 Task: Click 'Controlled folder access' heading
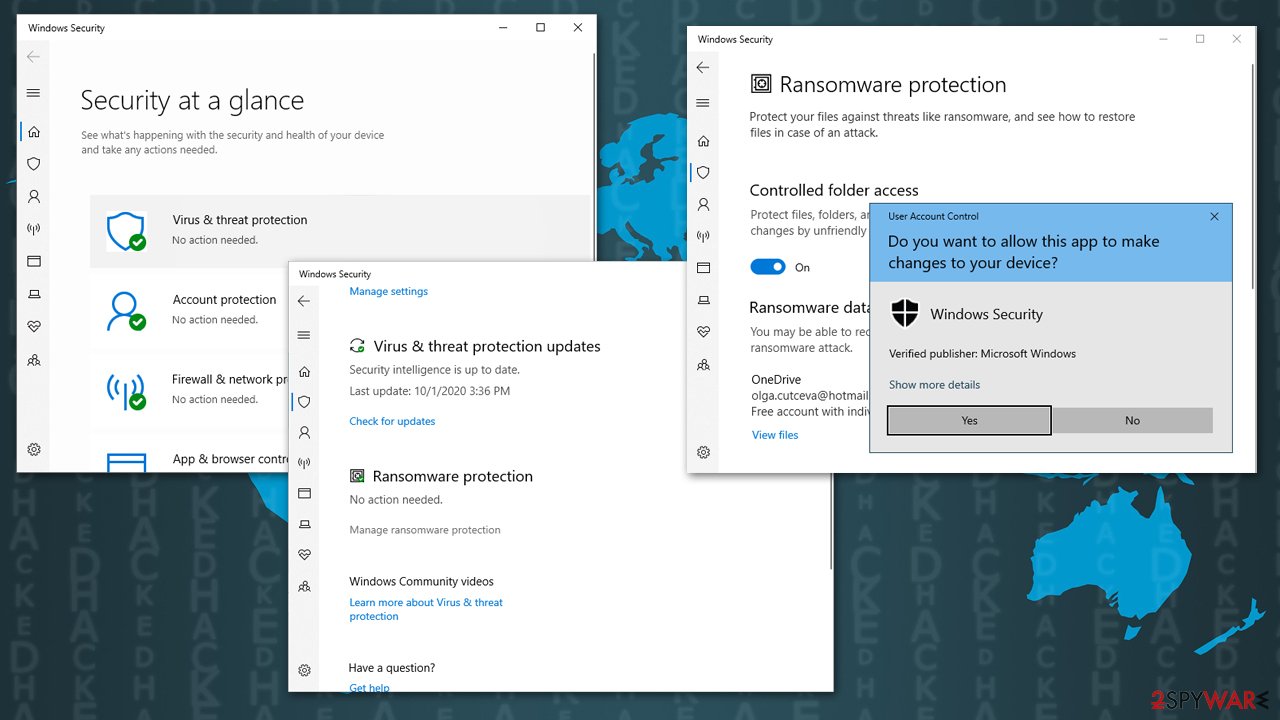pos(834,190)
